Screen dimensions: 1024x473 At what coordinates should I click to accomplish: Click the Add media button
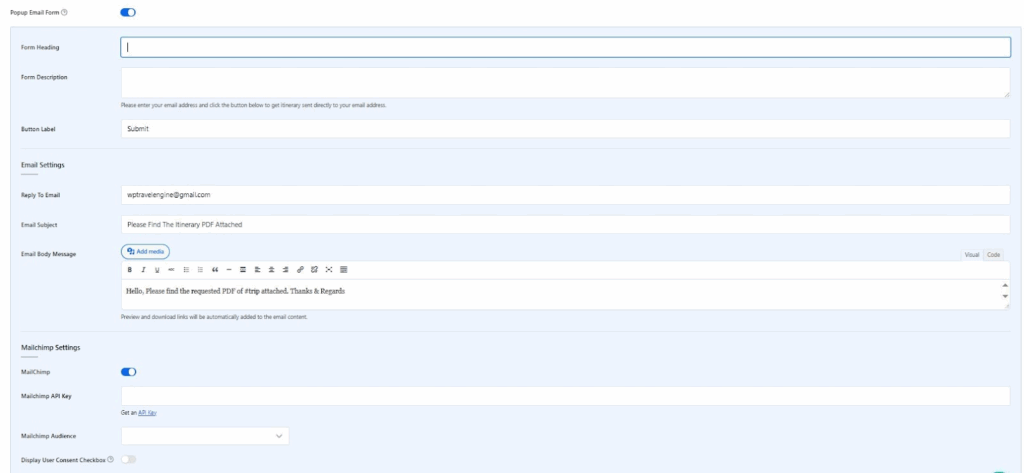tap(146, 251)
